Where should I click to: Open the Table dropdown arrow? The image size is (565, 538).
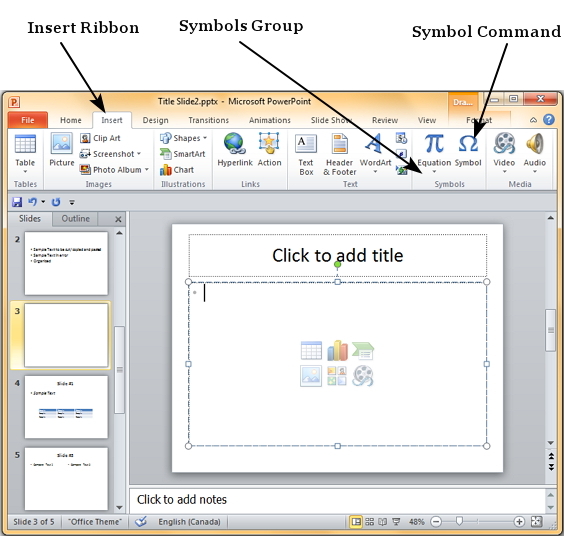[25, 172]
